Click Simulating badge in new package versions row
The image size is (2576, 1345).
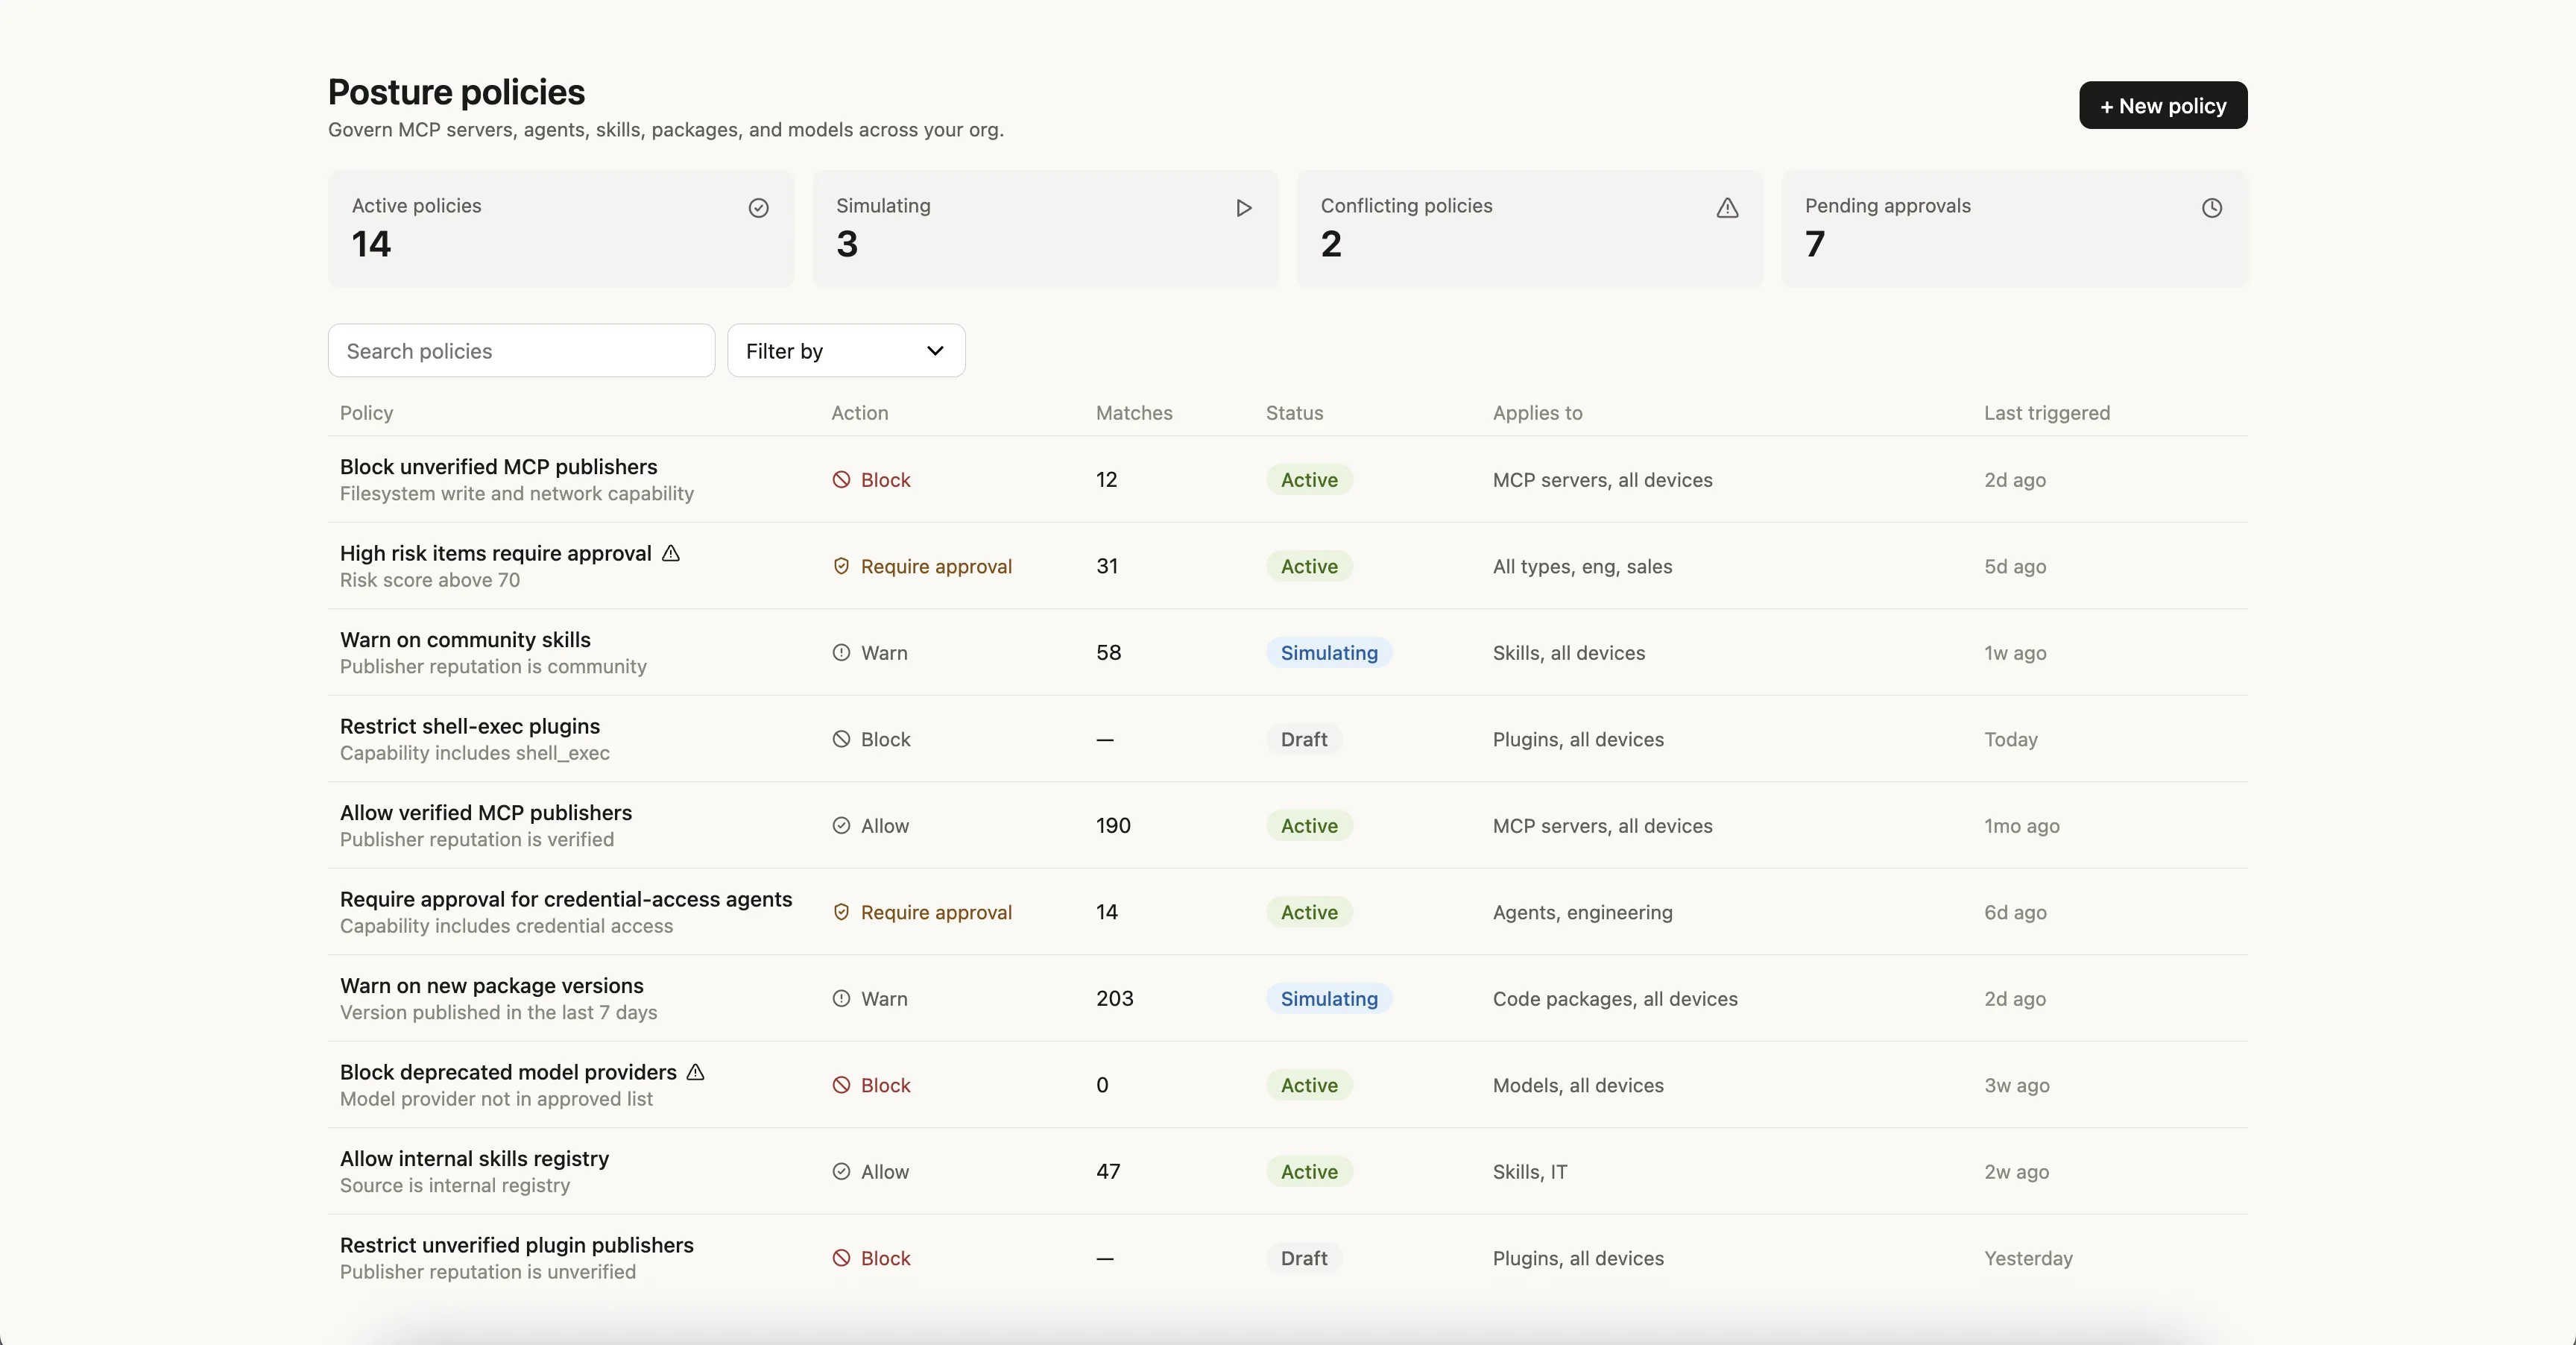(1329, 999)
